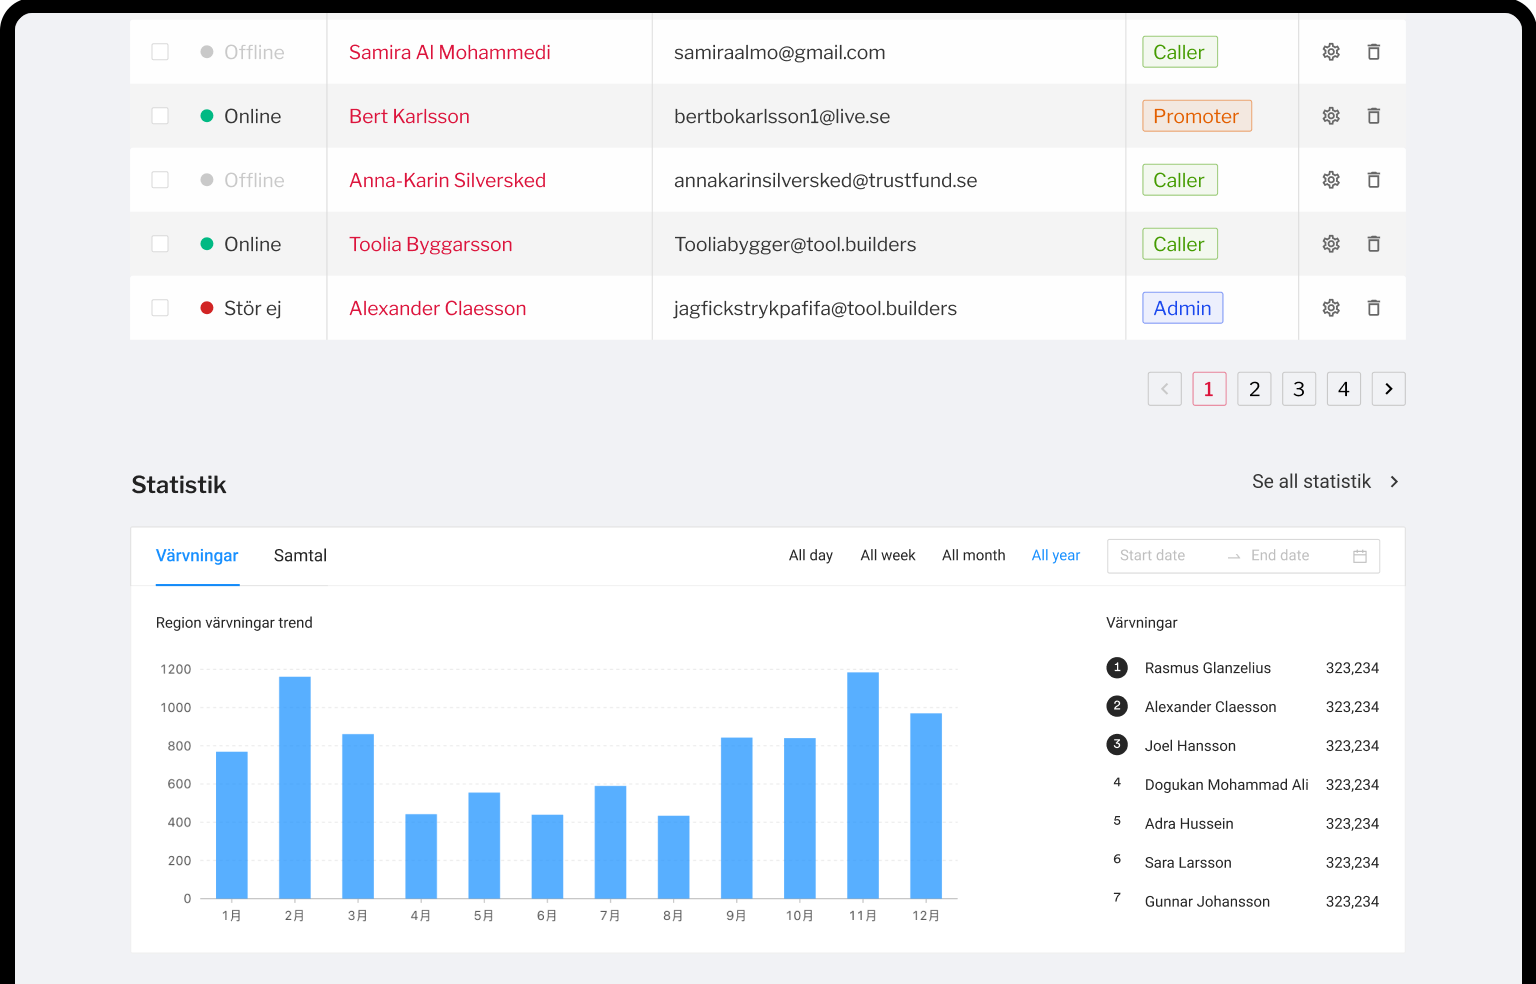Go to page 3 of the table

pos(1299,389)
